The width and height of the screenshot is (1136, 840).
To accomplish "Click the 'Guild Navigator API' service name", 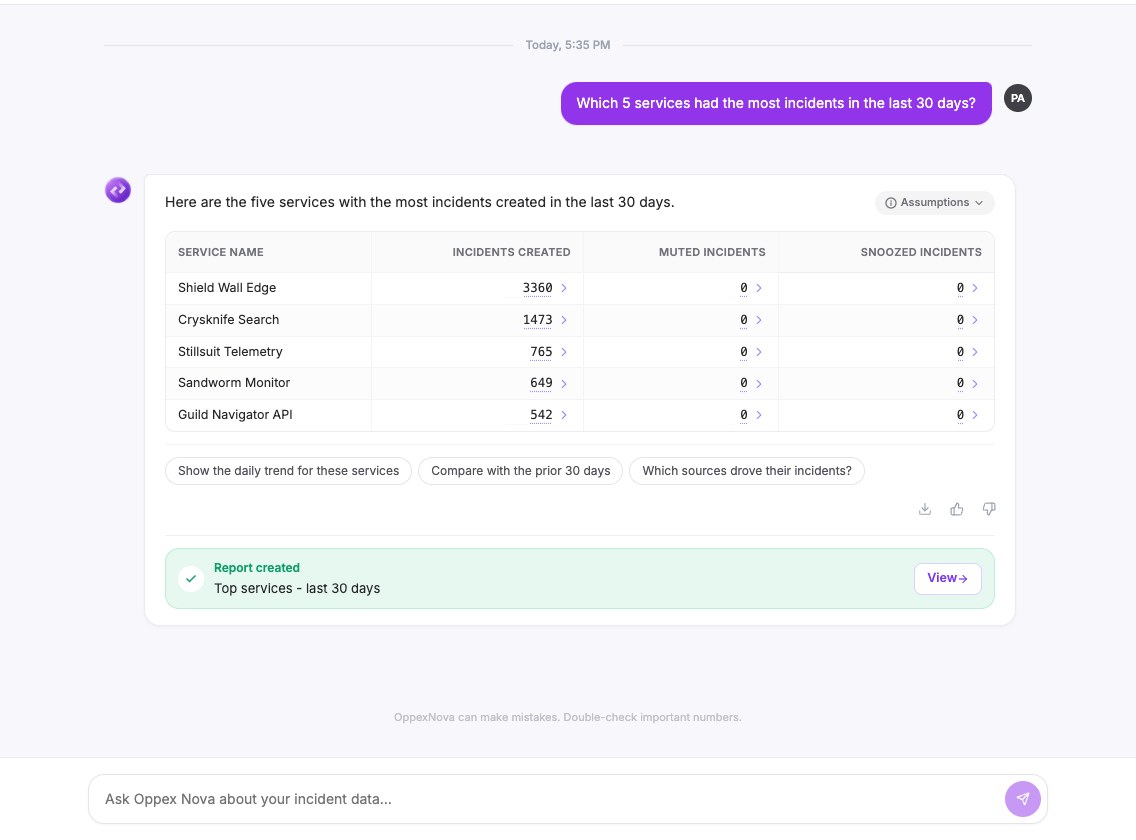I will [235, 415].
